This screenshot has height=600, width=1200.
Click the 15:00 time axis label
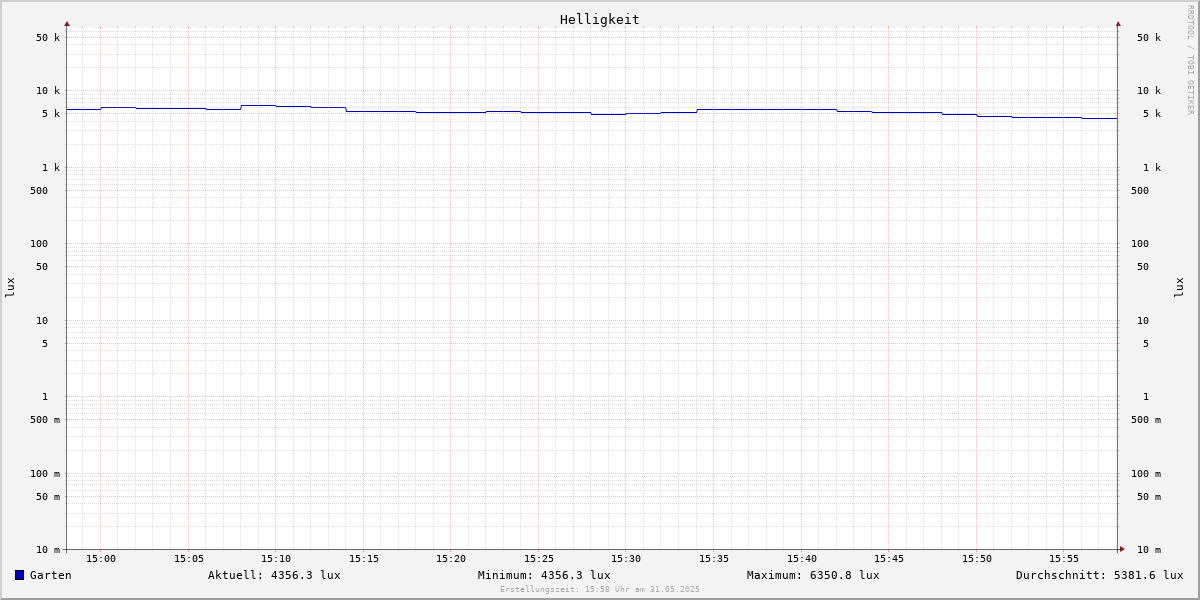(101, 559)
